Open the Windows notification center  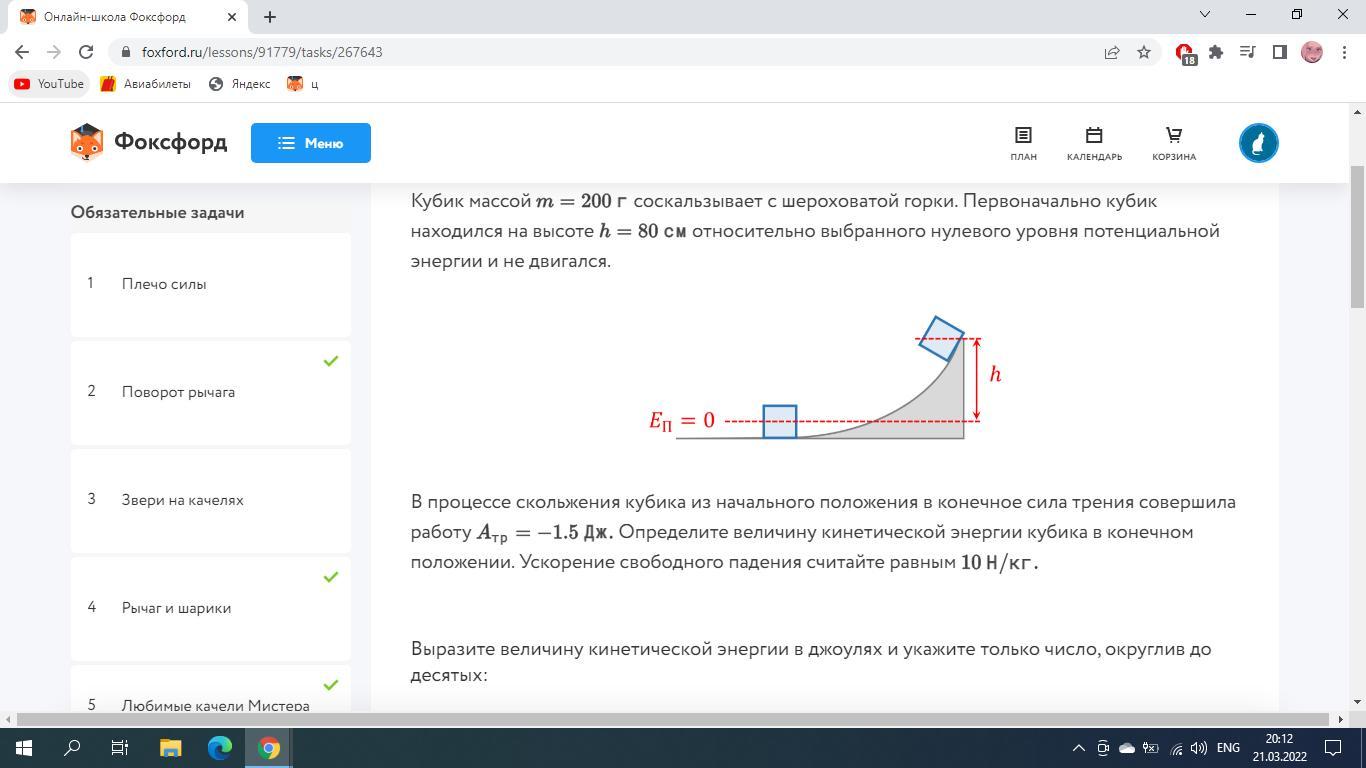1333,748
